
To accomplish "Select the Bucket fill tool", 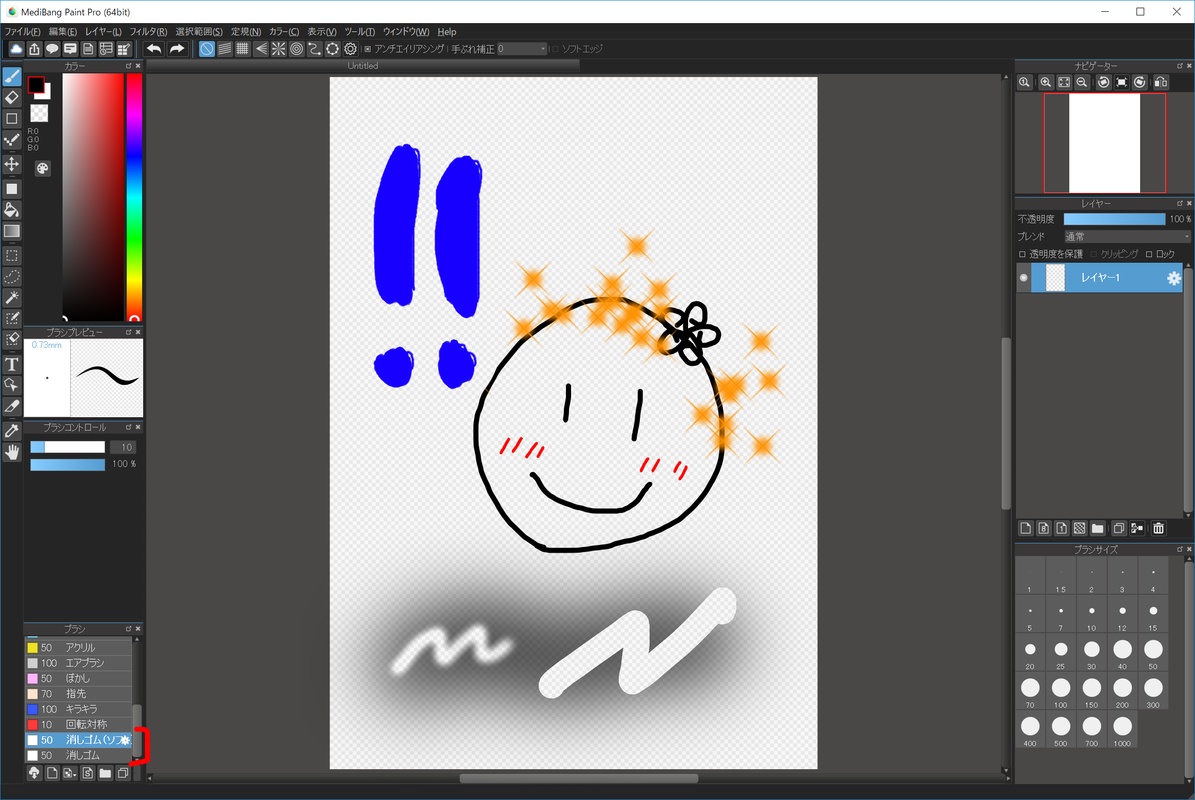I will coord(12,210).
